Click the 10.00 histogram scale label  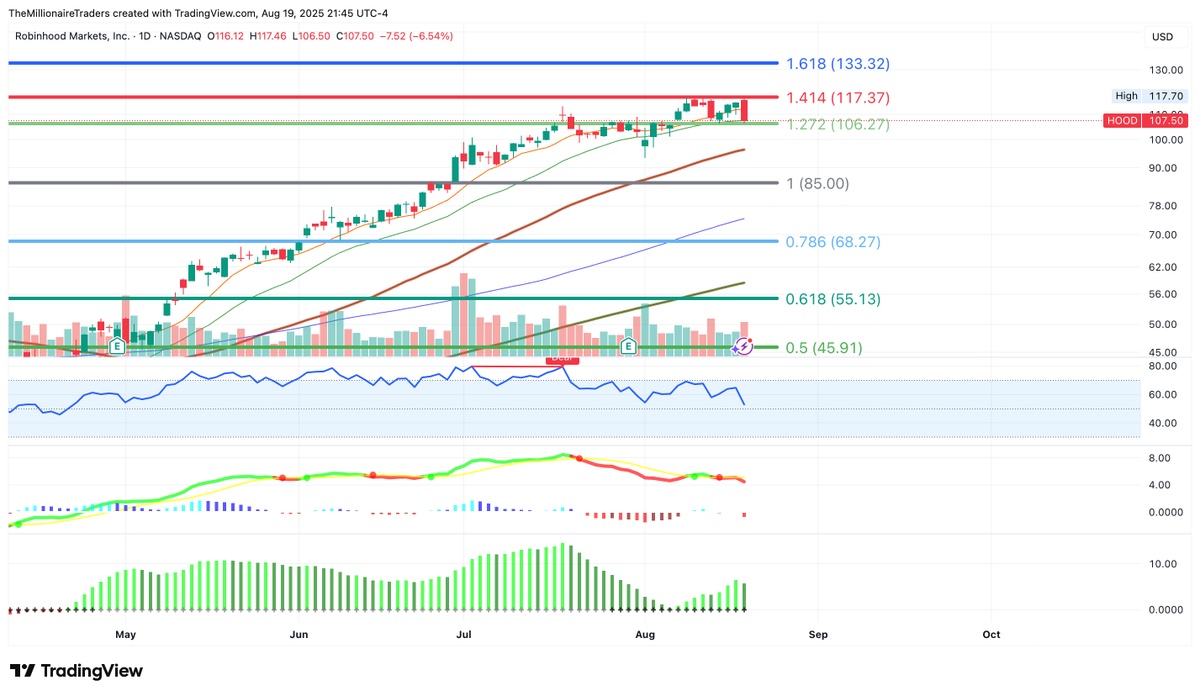click(1165, 564)
